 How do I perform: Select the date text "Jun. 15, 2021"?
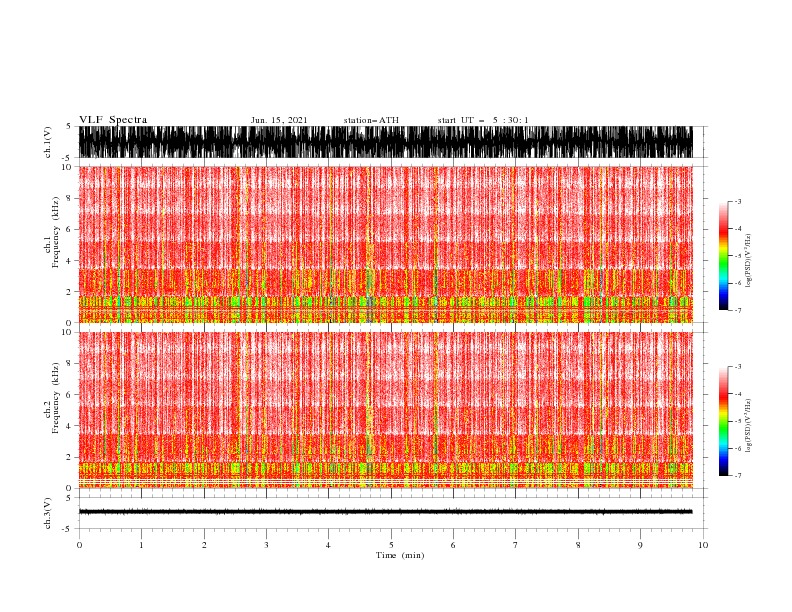pos(279,120)
